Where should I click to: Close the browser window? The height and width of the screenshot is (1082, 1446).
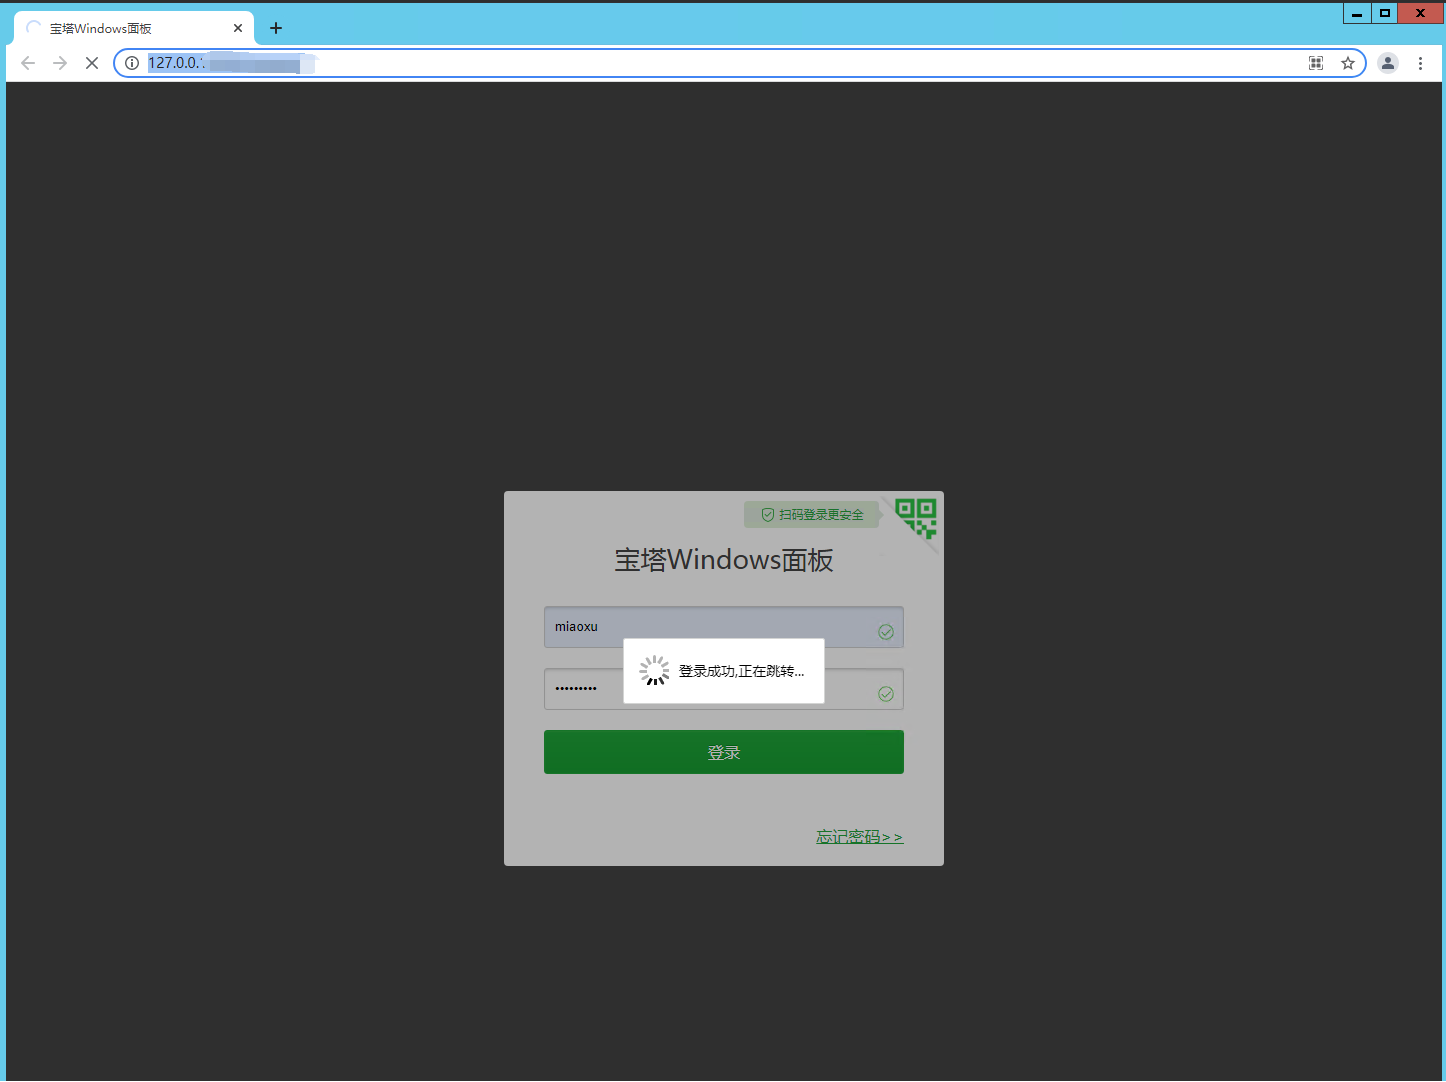click(1420, 13)
